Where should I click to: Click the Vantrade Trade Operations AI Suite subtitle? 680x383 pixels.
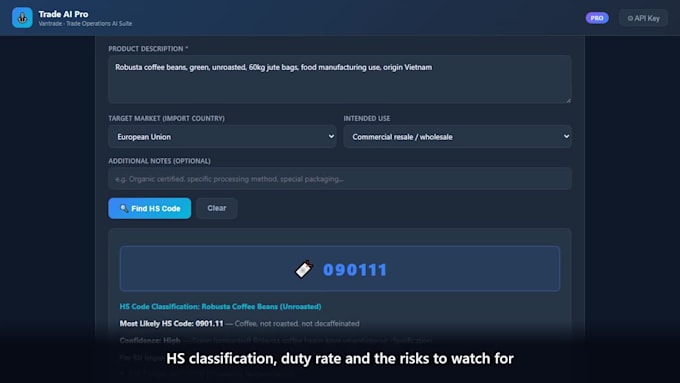(85, 23)
